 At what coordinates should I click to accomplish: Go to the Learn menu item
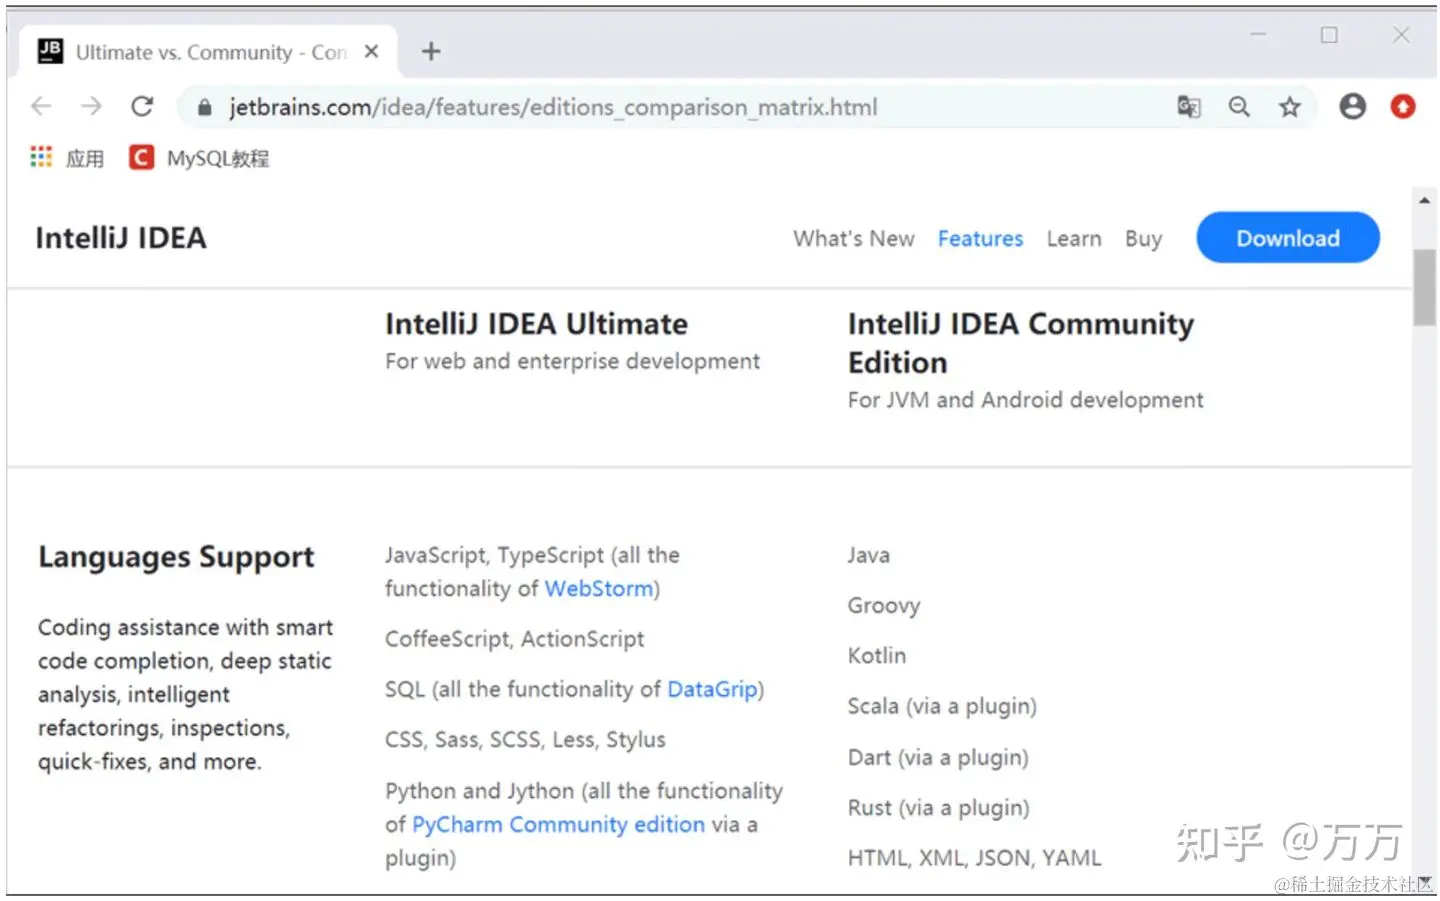coord(1074,239)
